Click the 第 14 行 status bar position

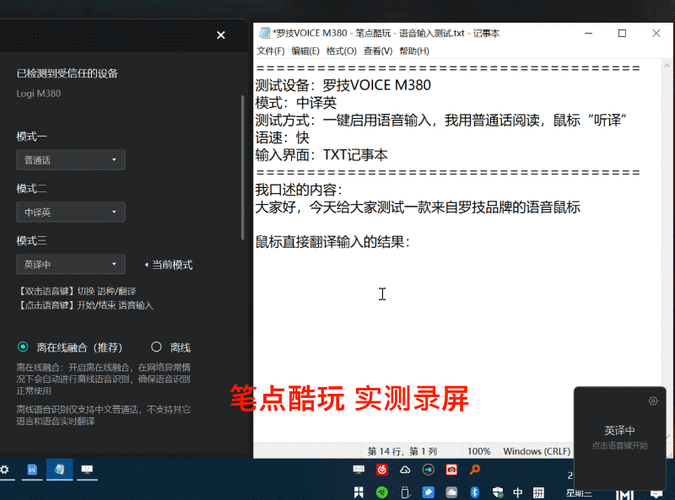point(402,451)
